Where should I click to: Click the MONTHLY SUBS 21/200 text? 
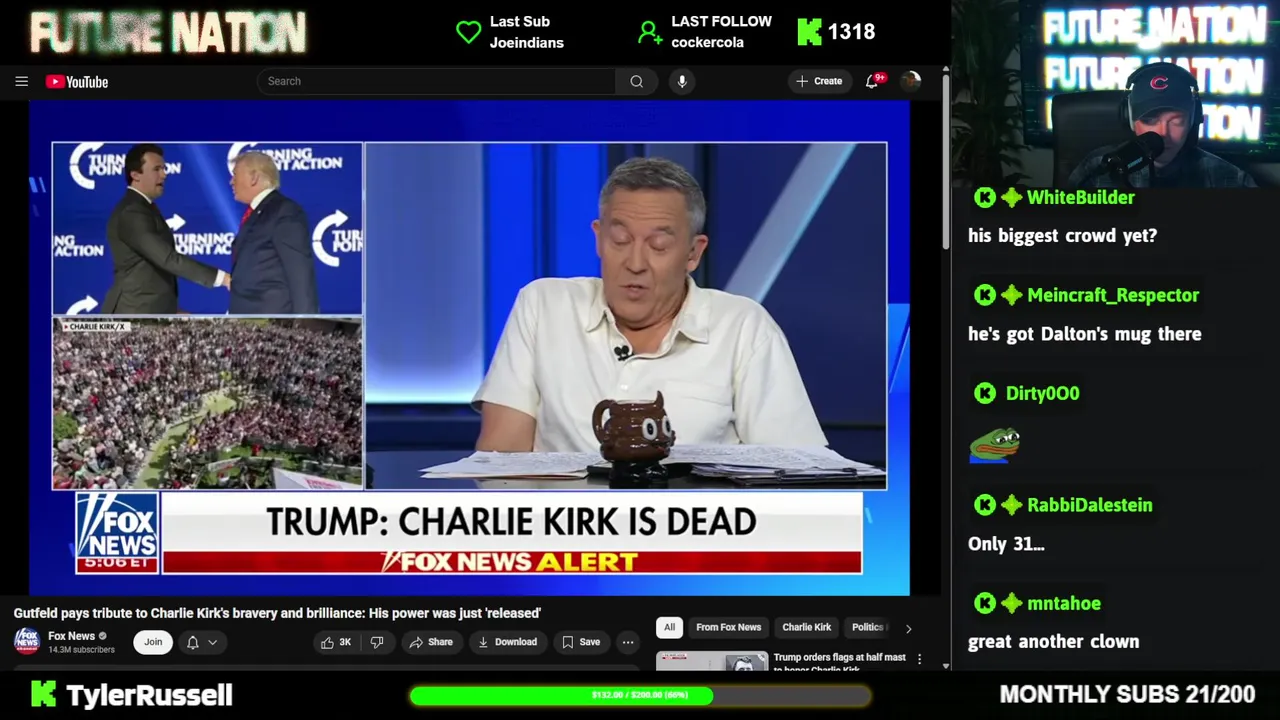1127,694
